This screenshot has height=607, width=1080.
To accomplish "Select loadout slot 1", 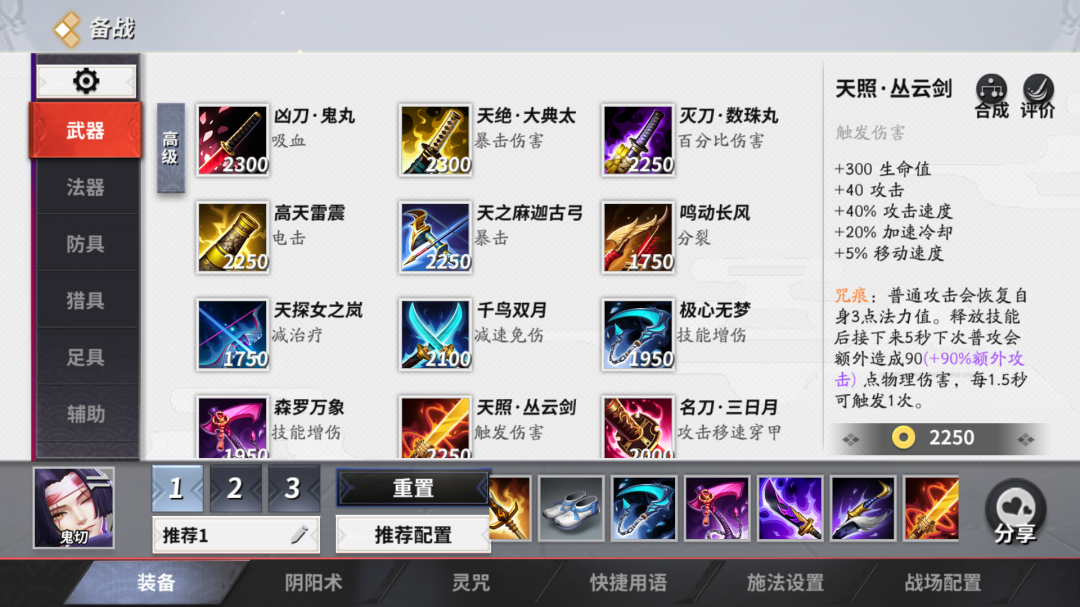I will pos(177,488).
